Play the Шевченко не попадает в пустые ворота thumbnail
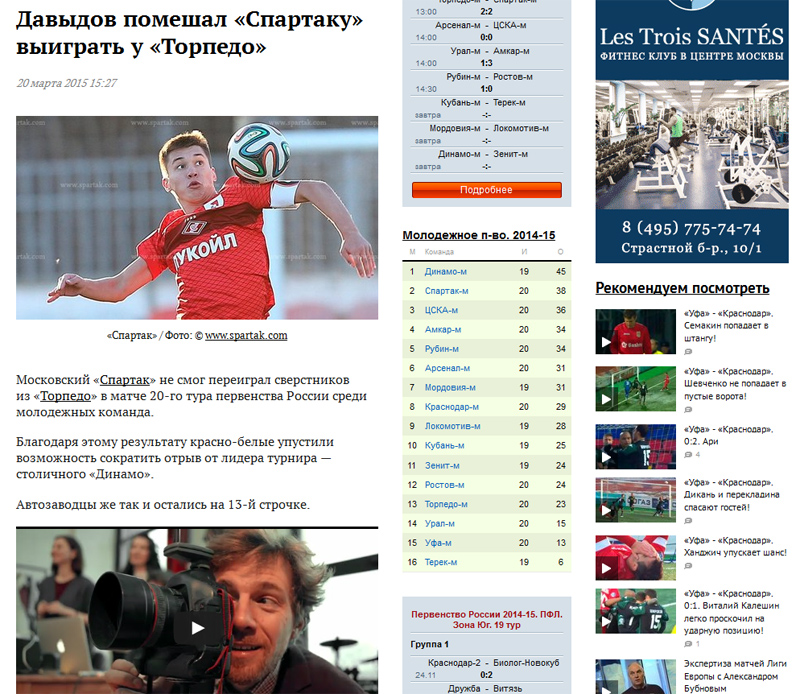 click(635, 389)
